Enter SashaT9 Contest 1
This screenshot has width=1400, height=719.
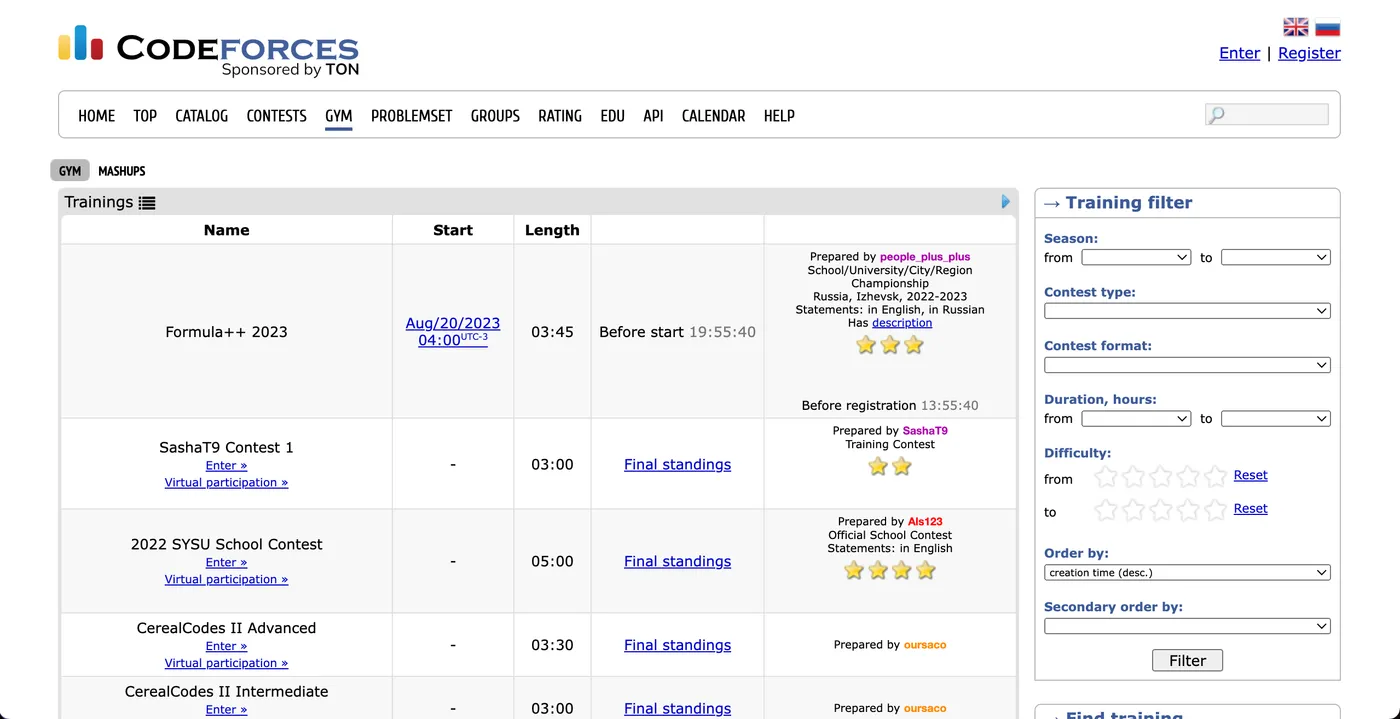pos(226,465)
